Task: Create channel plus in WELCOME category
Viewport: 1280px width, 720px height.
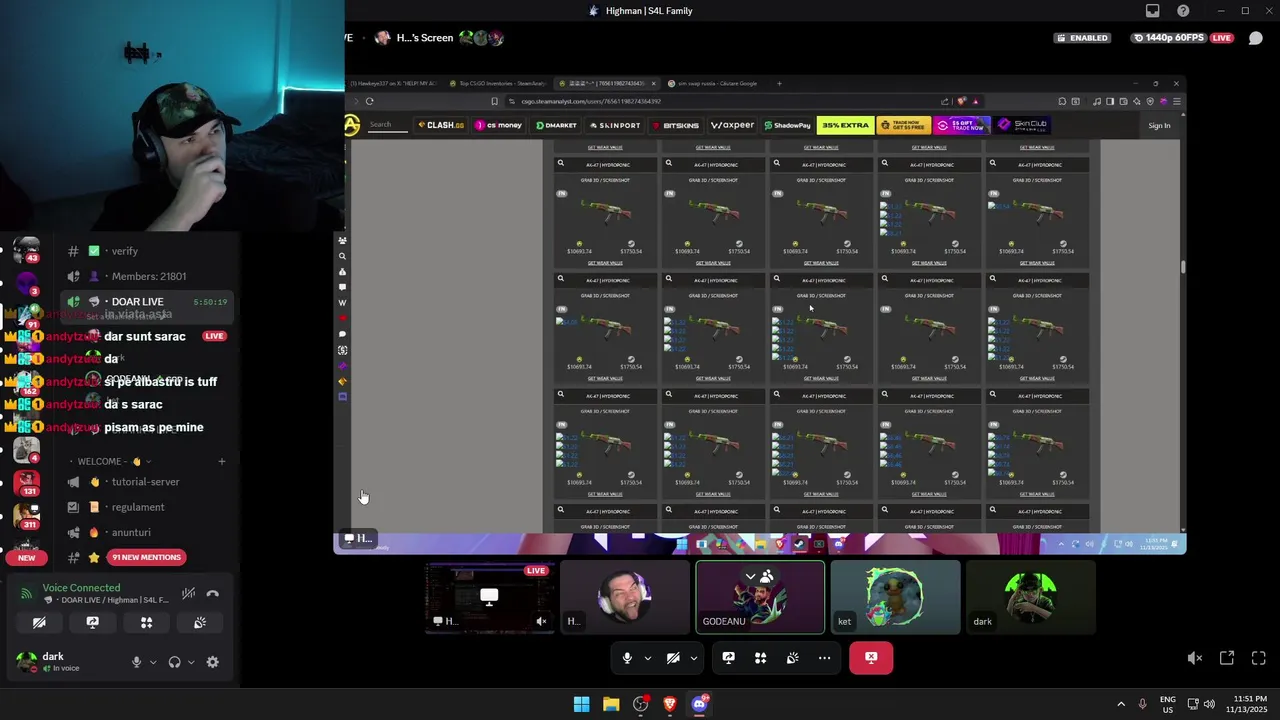Action: tap(221, 461)
